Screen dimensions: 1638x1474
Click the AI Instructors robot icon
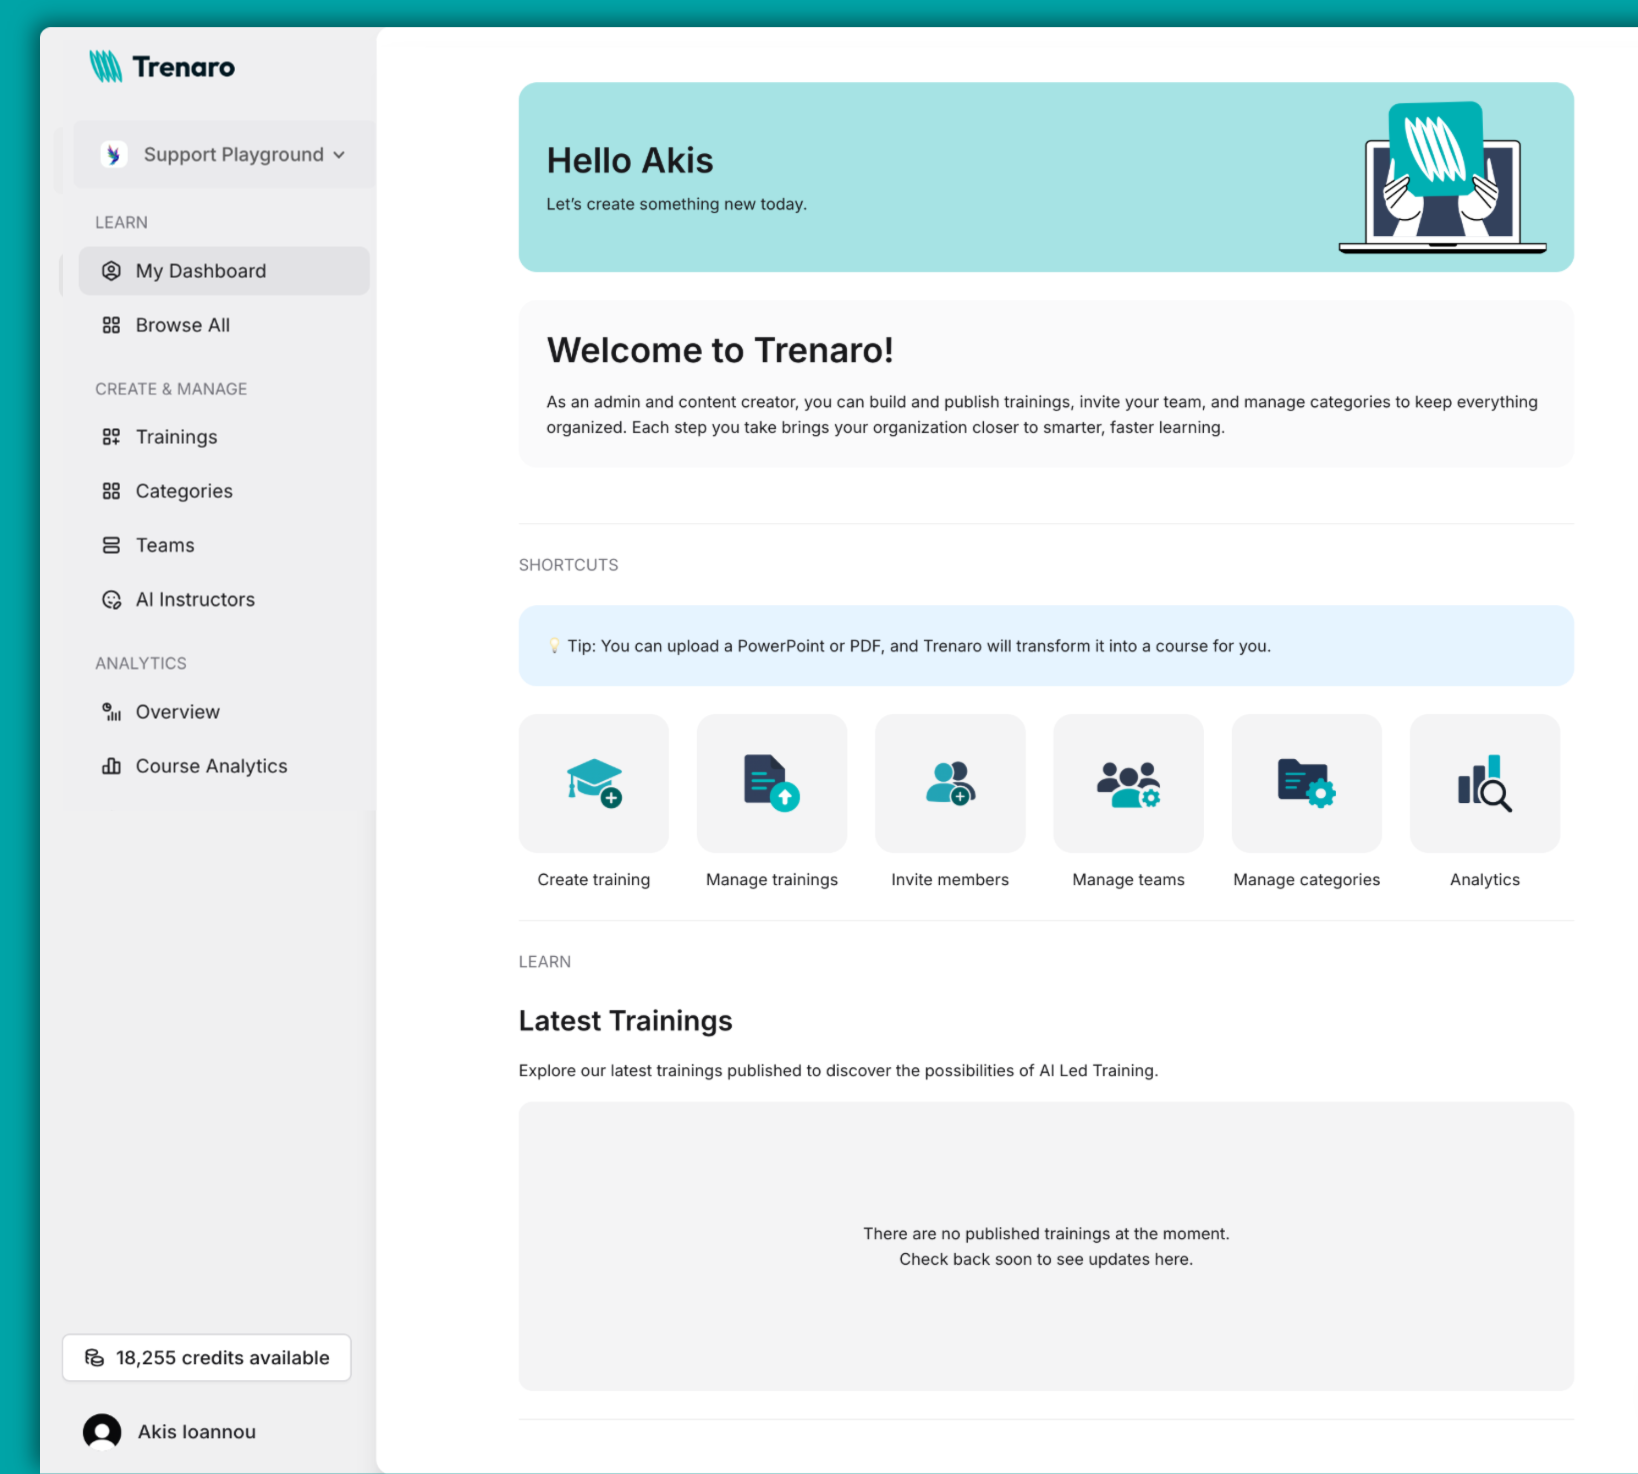pyautogui.click(x=112, y=599)
